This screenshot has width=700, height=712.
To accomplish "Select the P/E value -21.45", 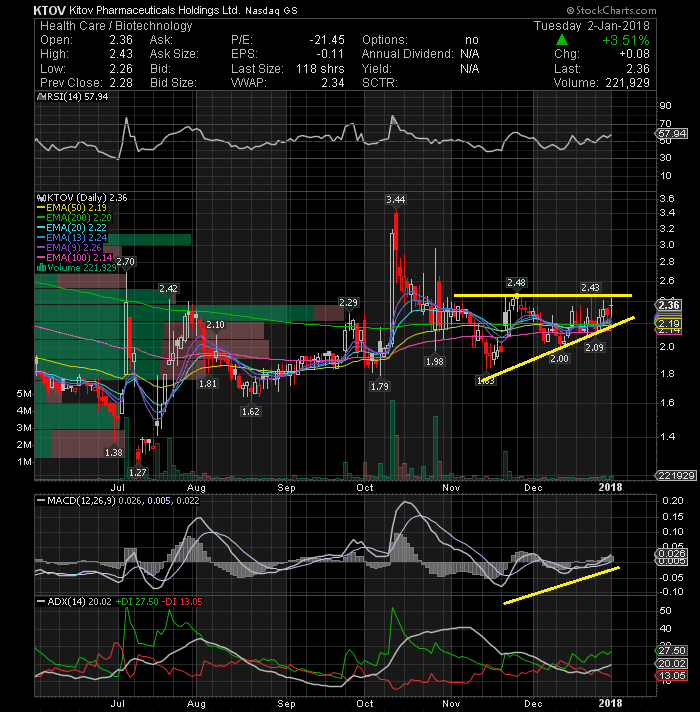I will (327, 40).
